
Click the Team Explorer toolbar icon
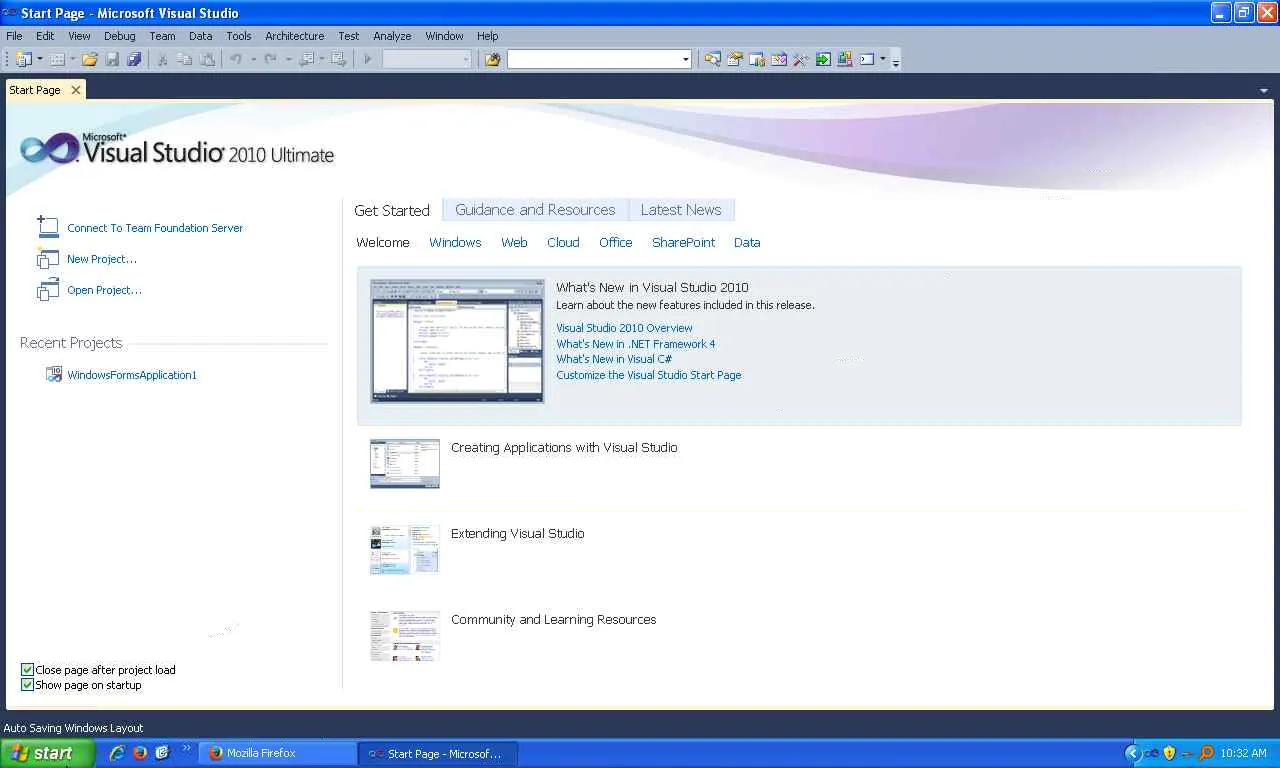[757, 60]
